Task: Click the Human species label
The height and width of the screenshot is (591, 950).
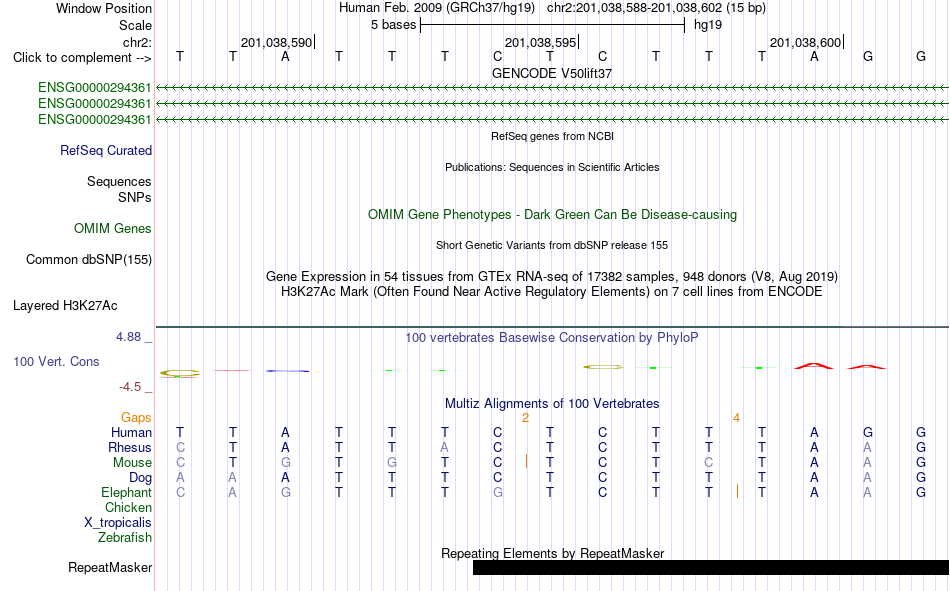Action: 131,432
